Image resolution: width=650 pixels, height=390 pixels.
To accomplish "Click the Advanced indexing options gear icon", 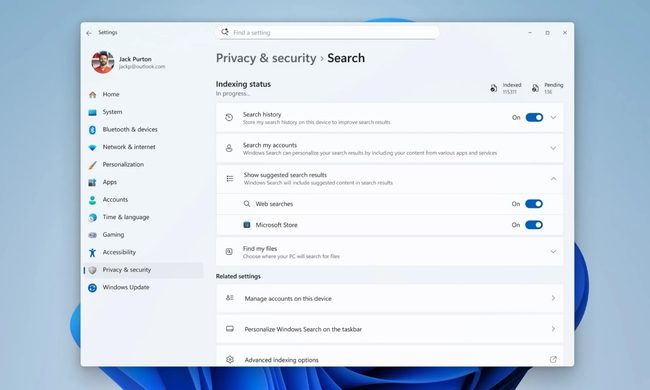I will click(x=230, y=359).
